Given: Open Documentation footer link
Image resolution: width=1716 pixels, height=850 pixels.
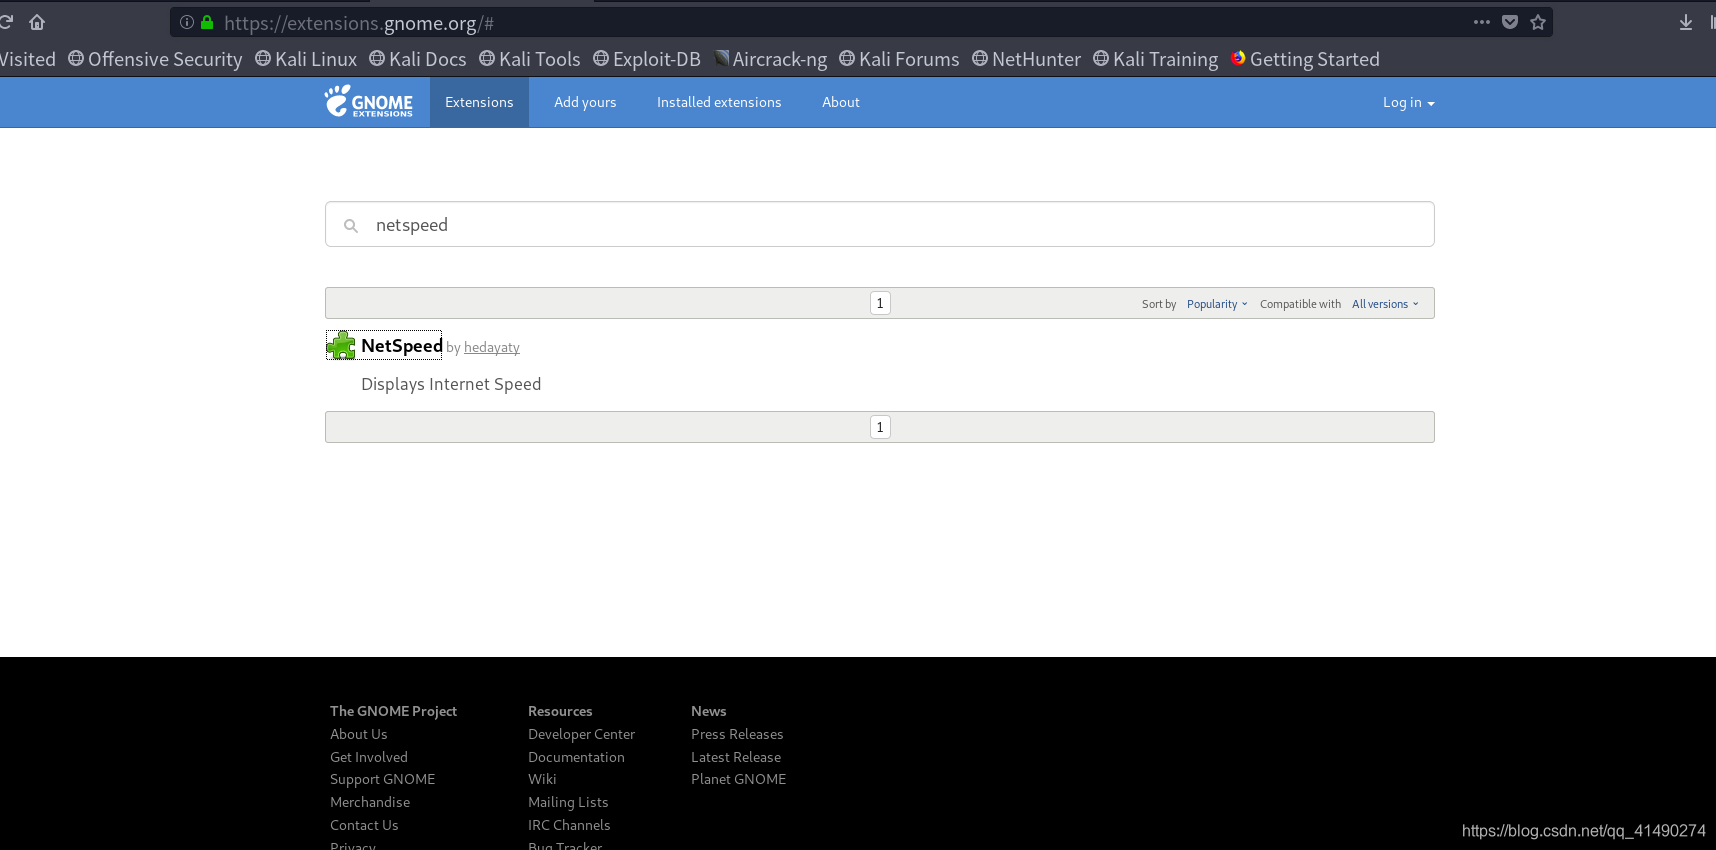Looking at the screenshot, I should pyautogui.click(x=576, y=757).
